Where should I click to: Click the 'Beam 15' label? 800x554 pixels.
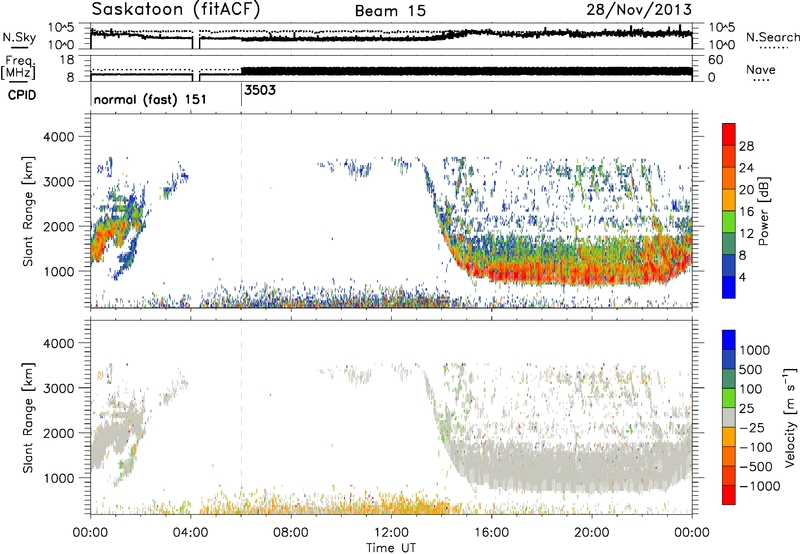[390, 11]
